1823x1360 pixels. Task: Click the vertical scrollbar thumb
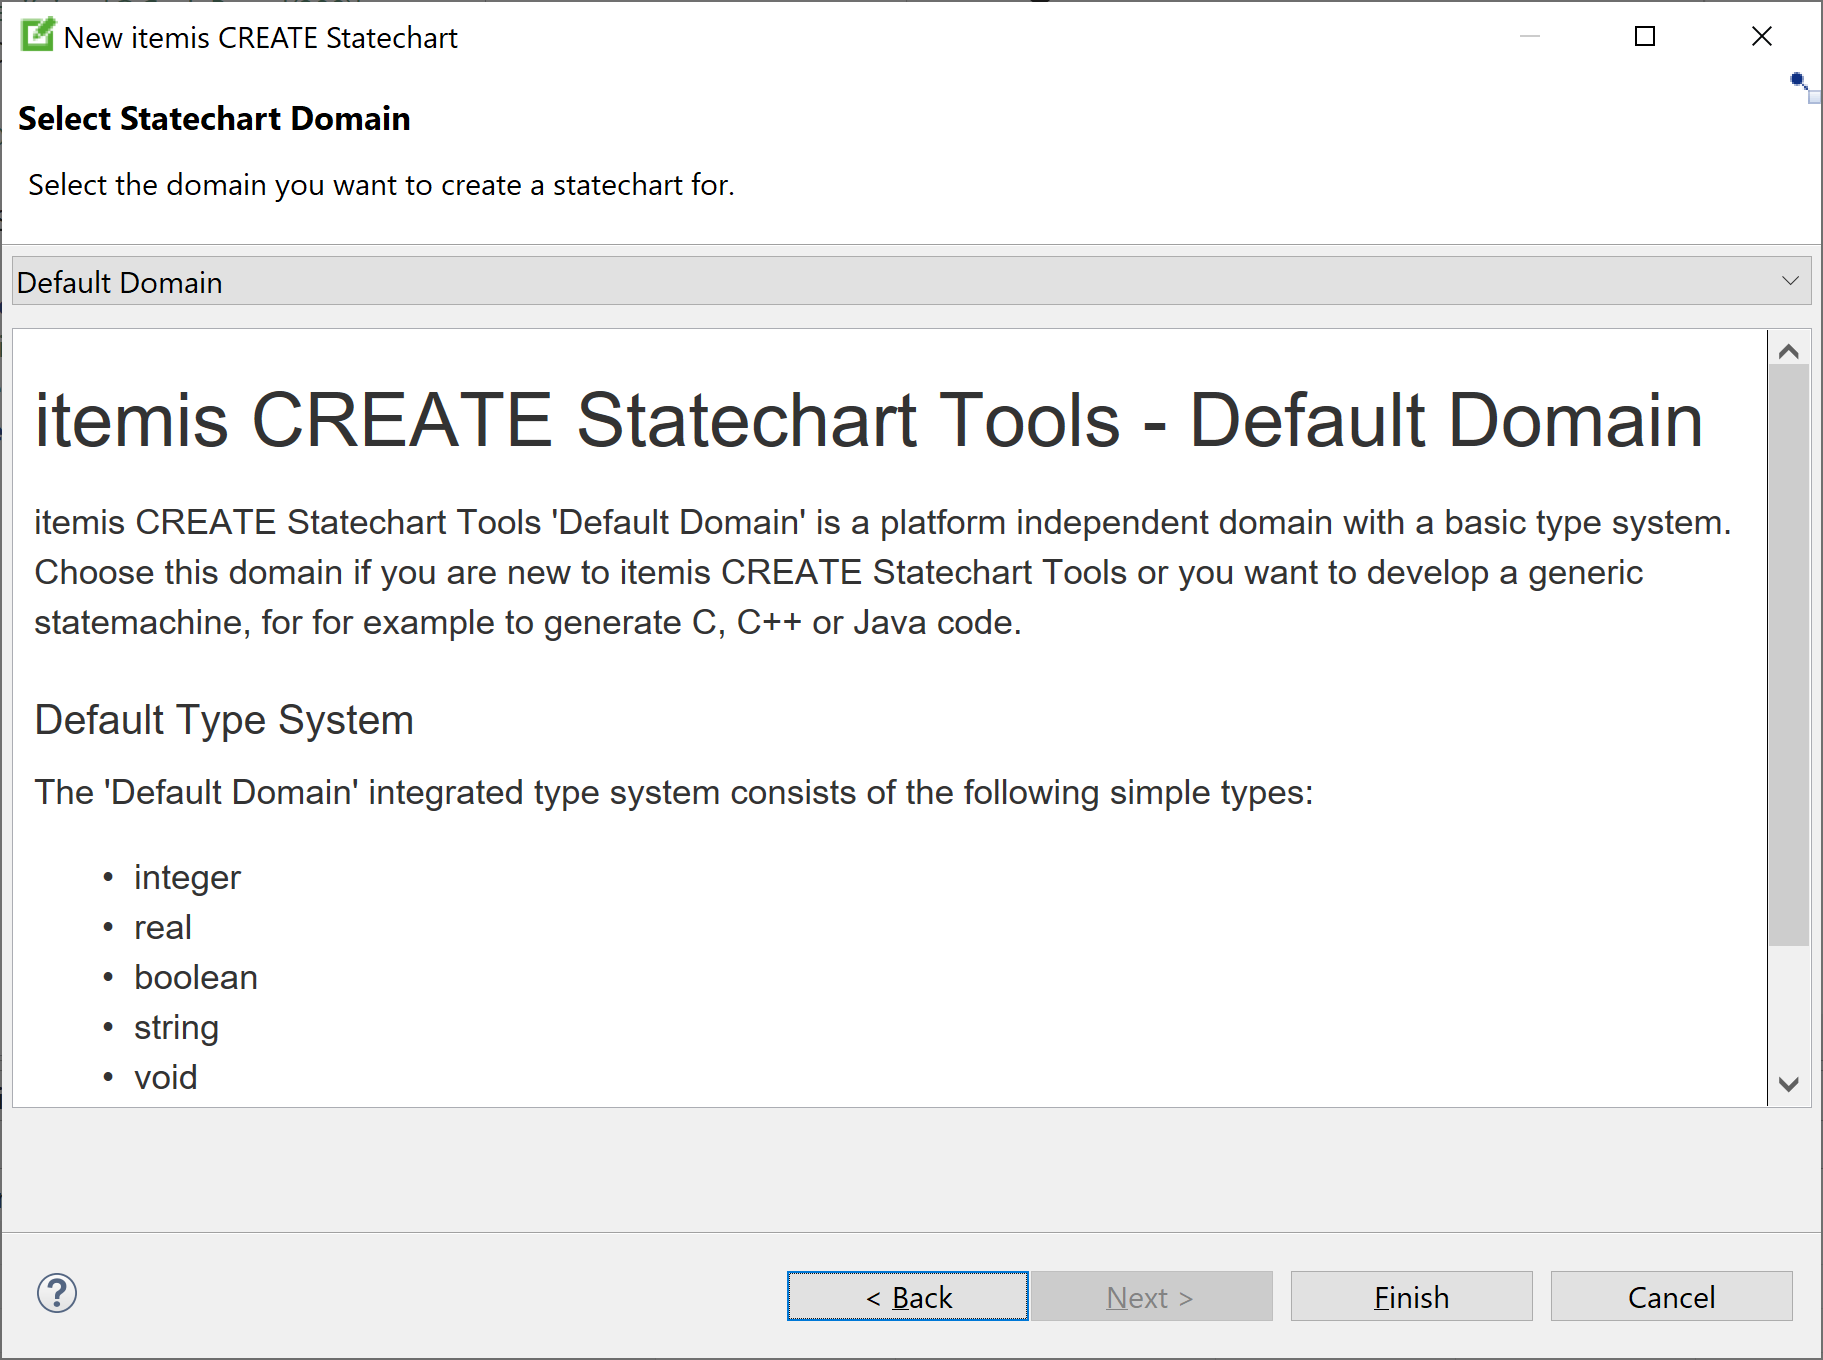tap(1789, 656)
